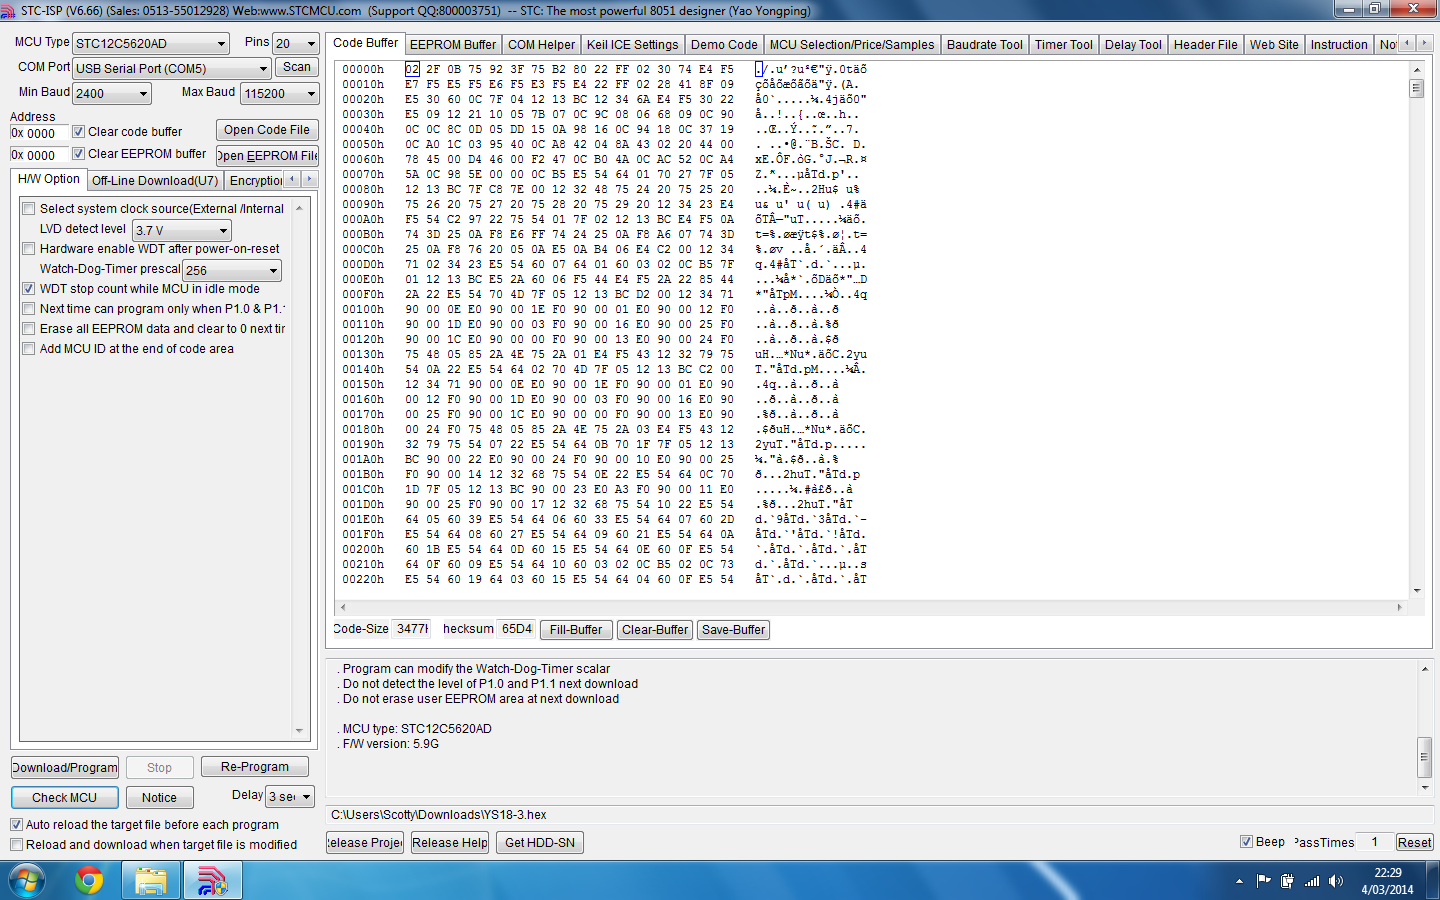This screenshot has width=1440, height=900.
Task: Launch Google Chrome from the taskbar
Action: (89, 880)
